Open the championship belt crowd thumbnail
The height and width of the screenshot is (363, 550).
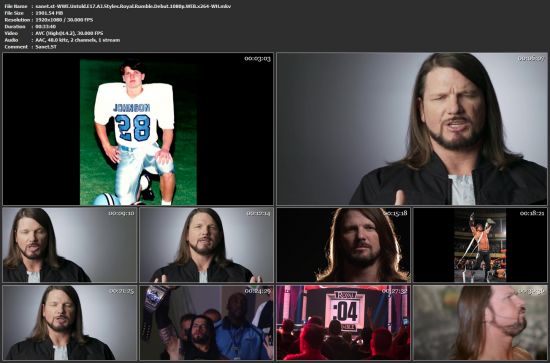(206, 323)
